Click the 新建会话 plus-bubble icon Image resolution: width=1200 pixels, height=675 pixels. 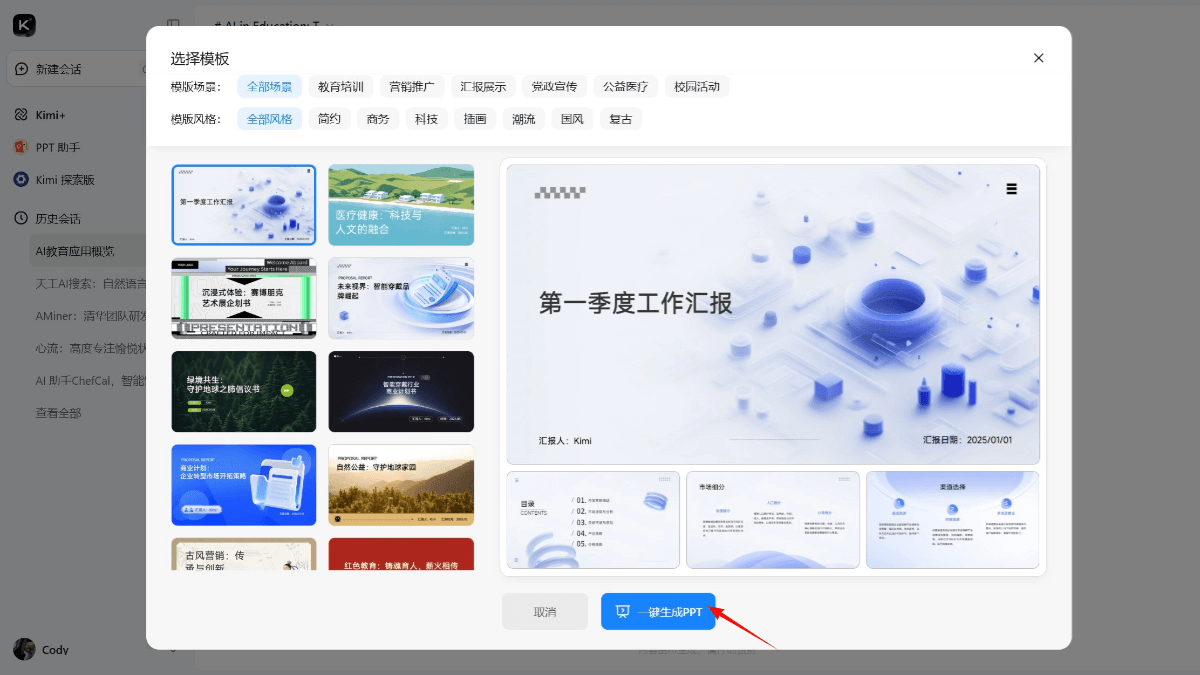point(22,69)
